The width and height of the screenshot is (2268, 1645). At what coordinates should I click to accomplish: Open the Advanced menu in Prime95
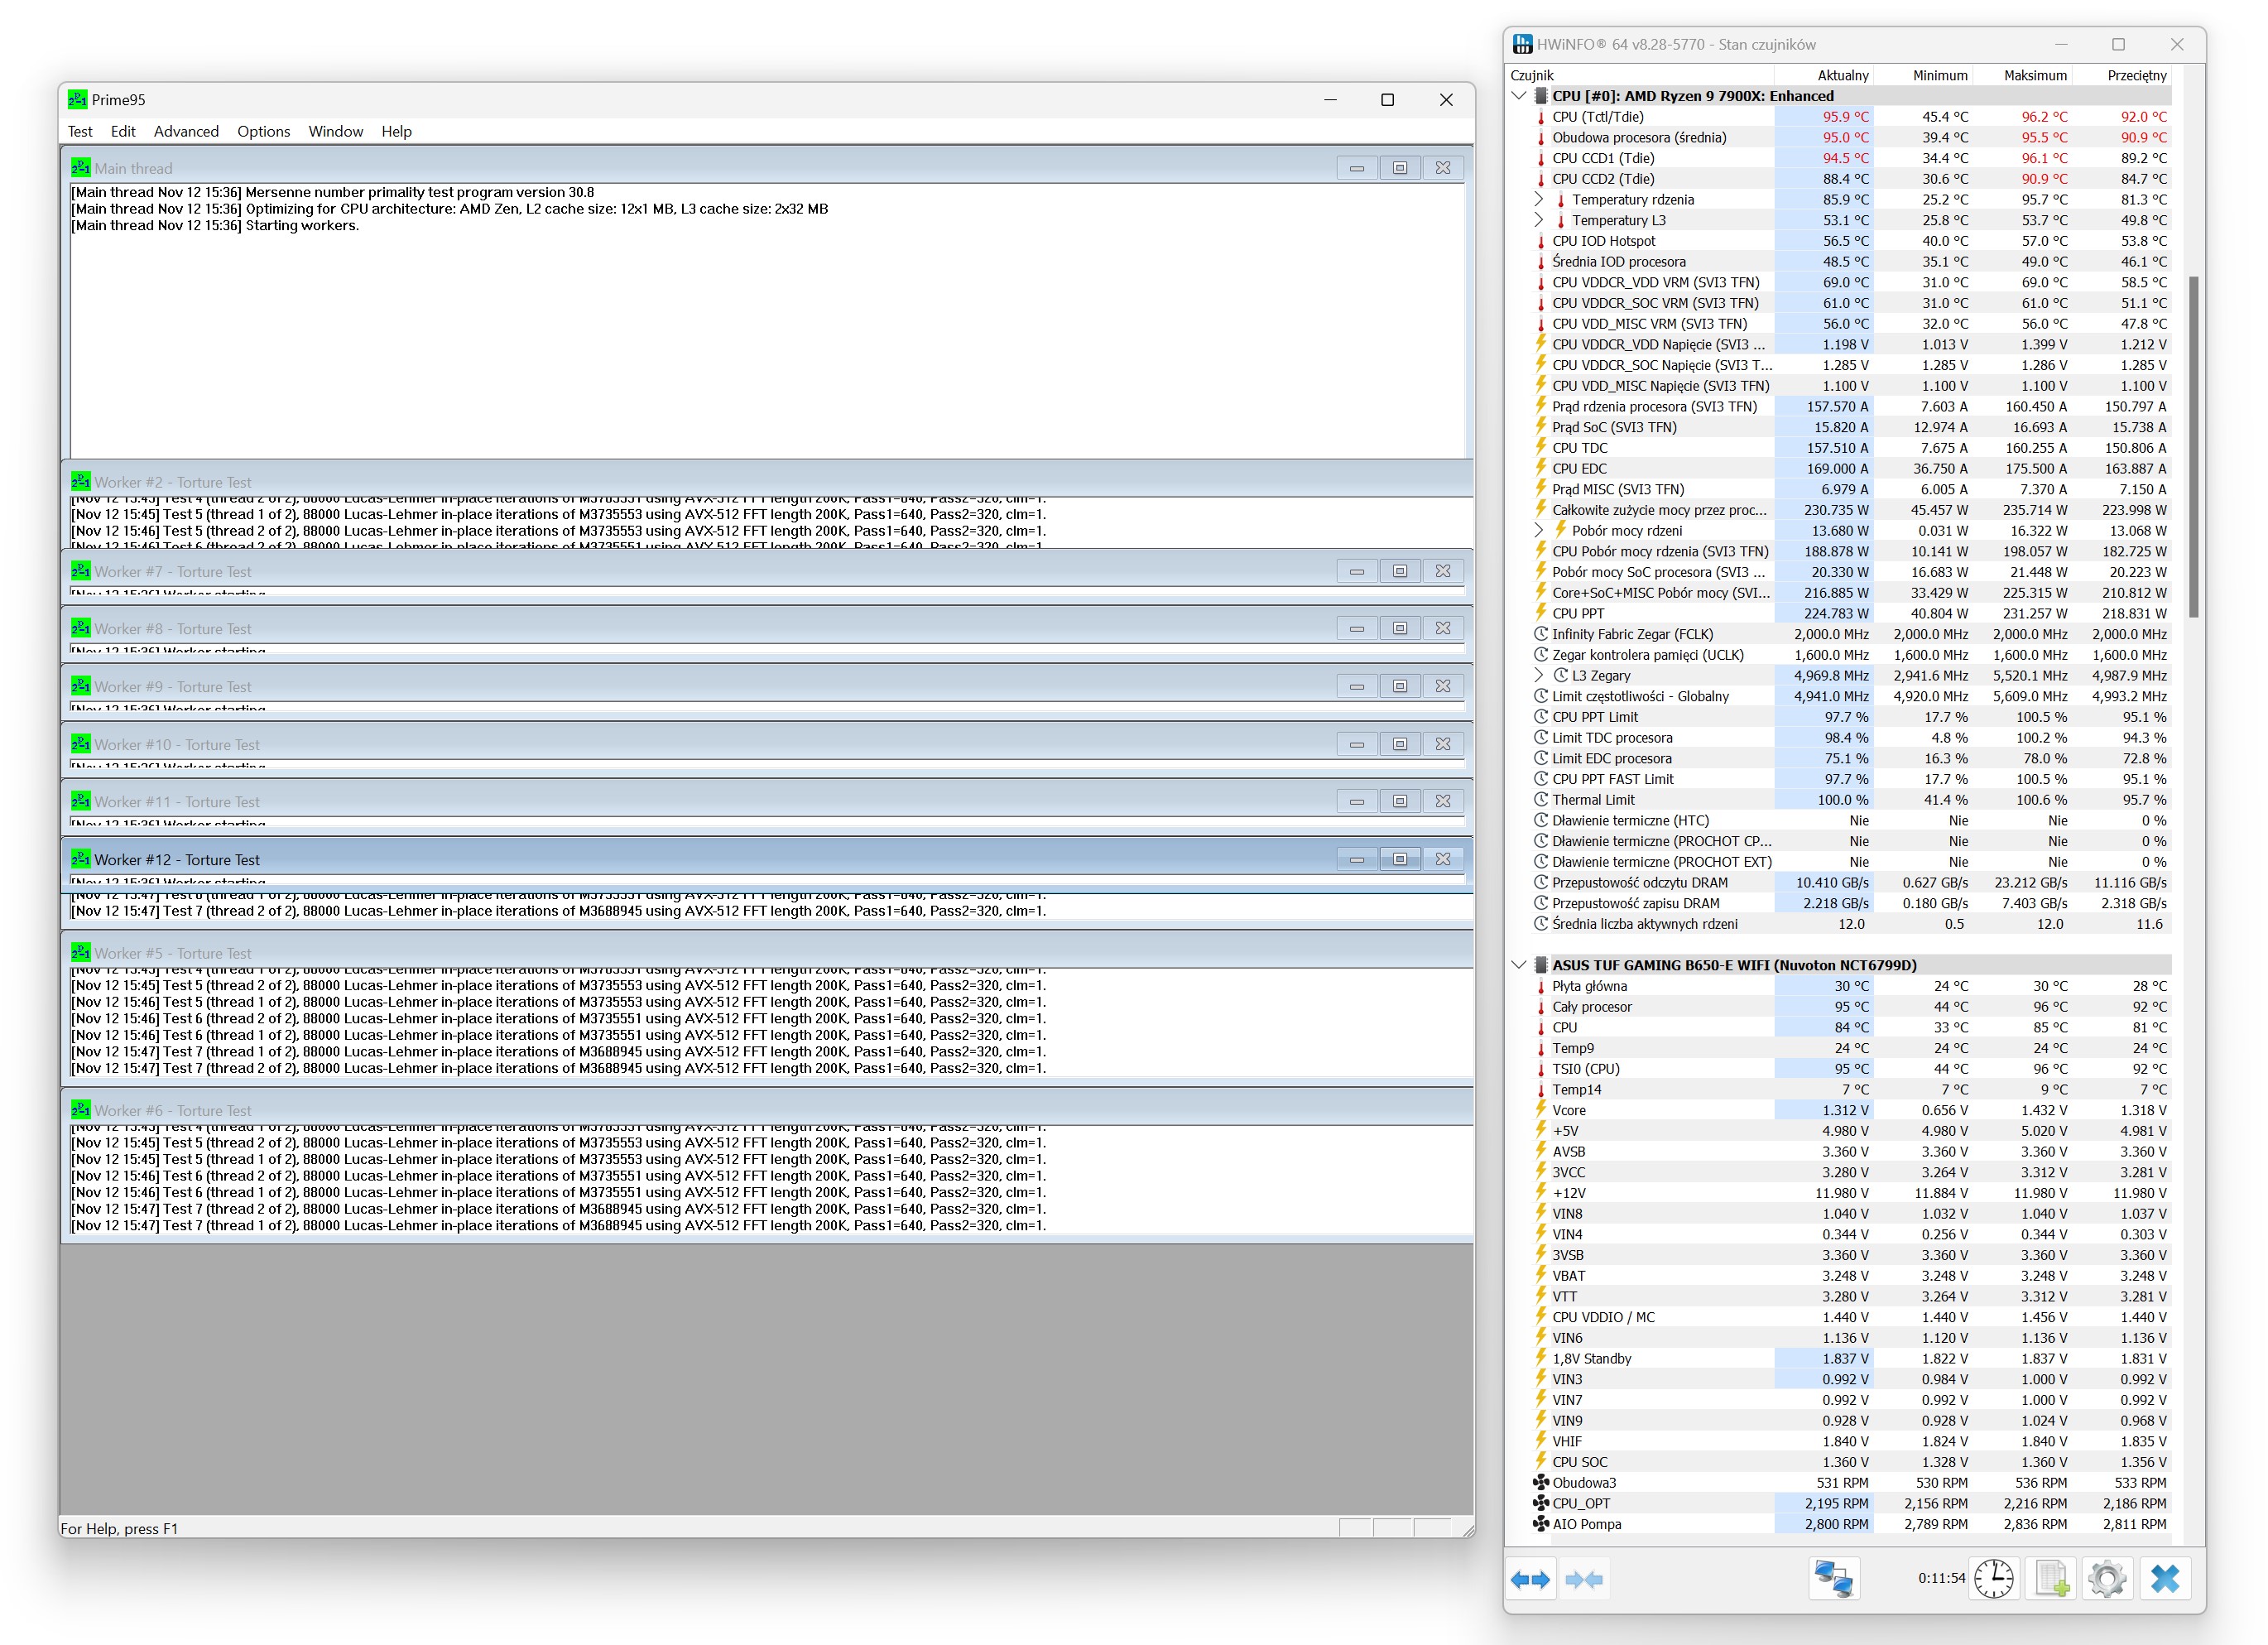[x=186, y=131]
